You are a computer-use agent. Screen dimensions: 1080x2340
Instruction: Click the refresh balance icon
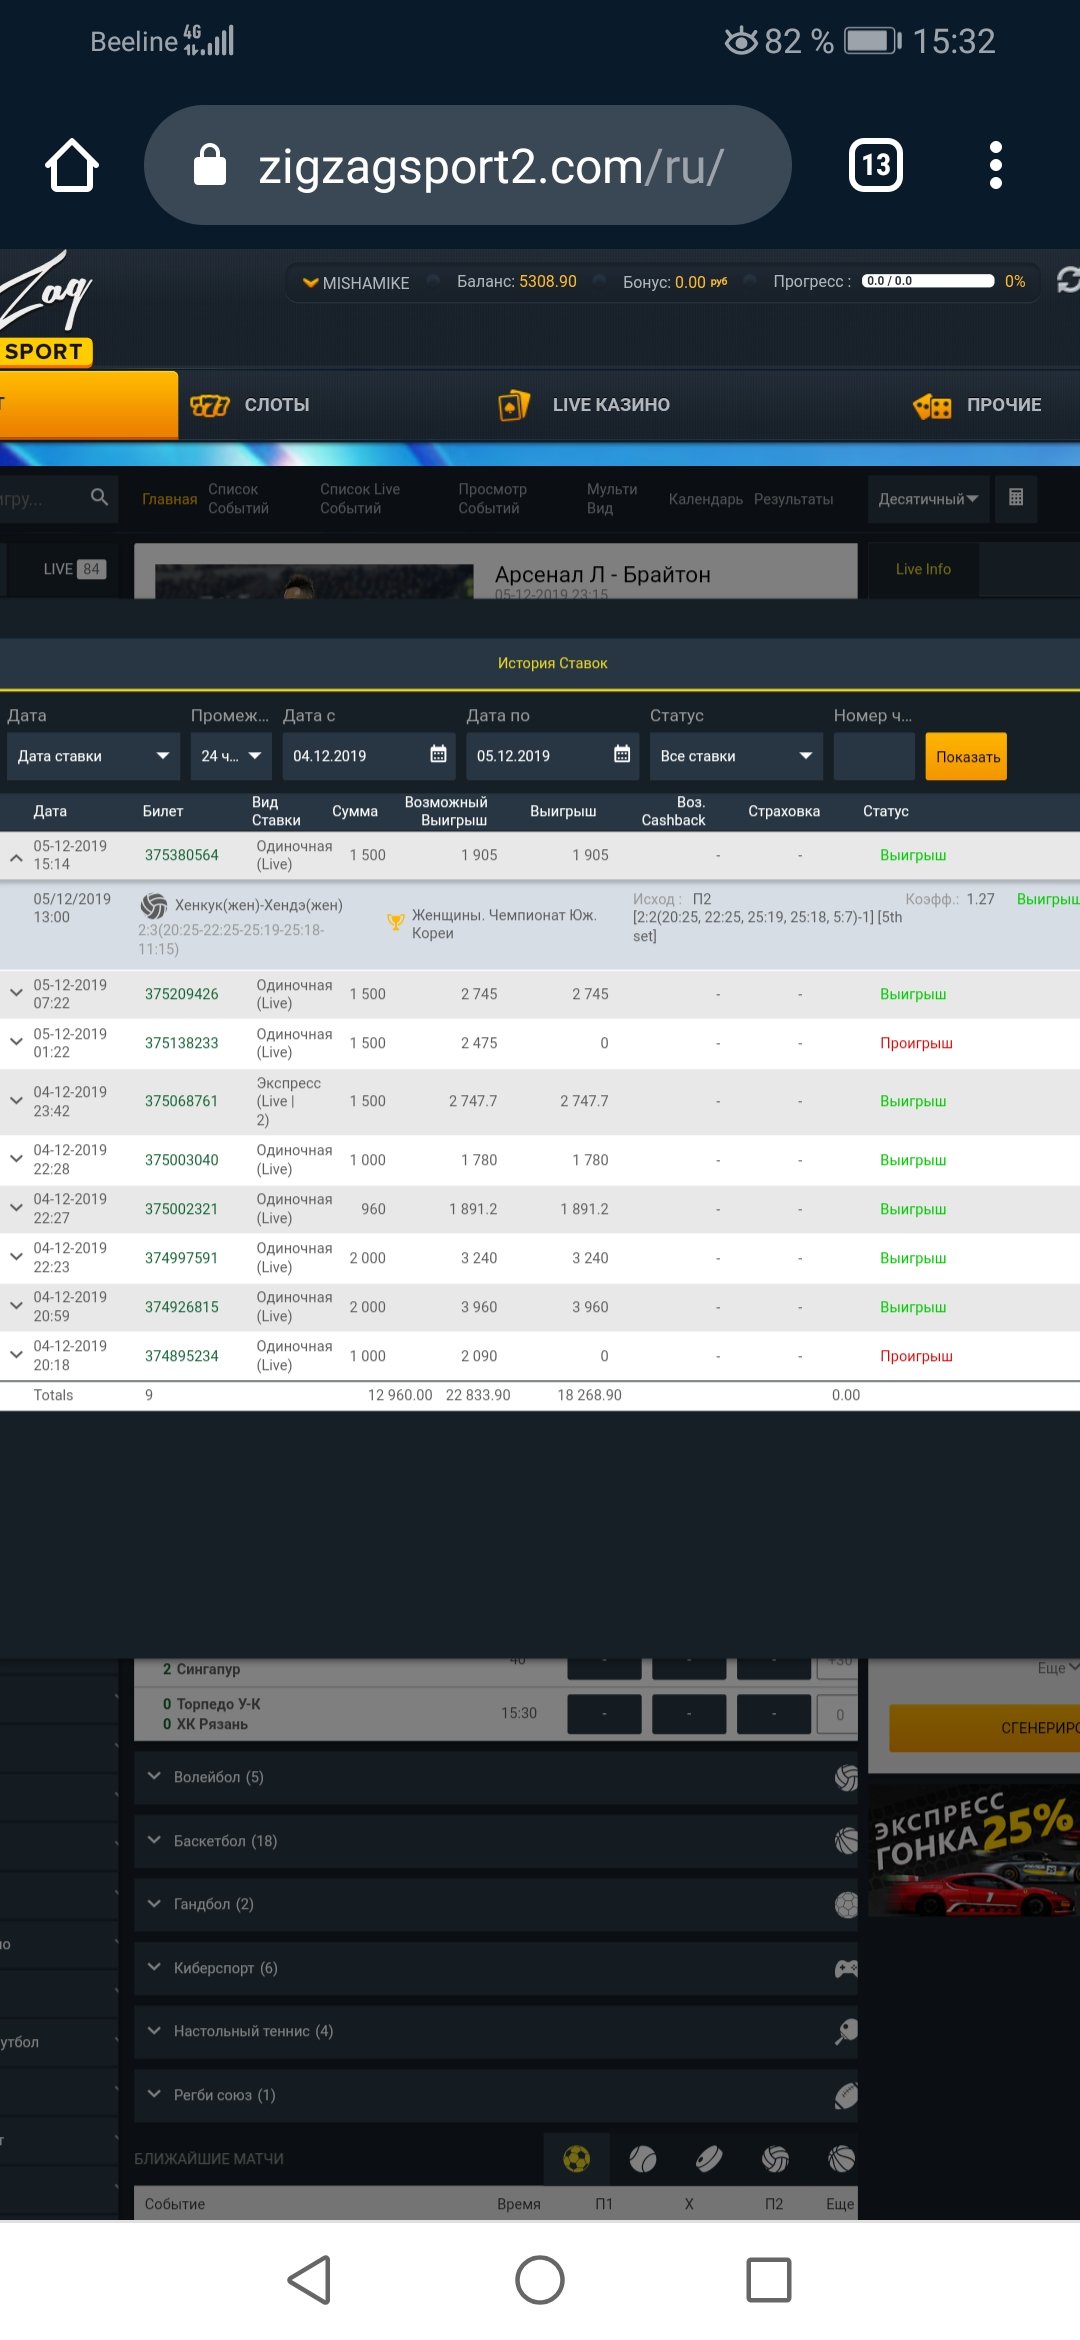1067,281
